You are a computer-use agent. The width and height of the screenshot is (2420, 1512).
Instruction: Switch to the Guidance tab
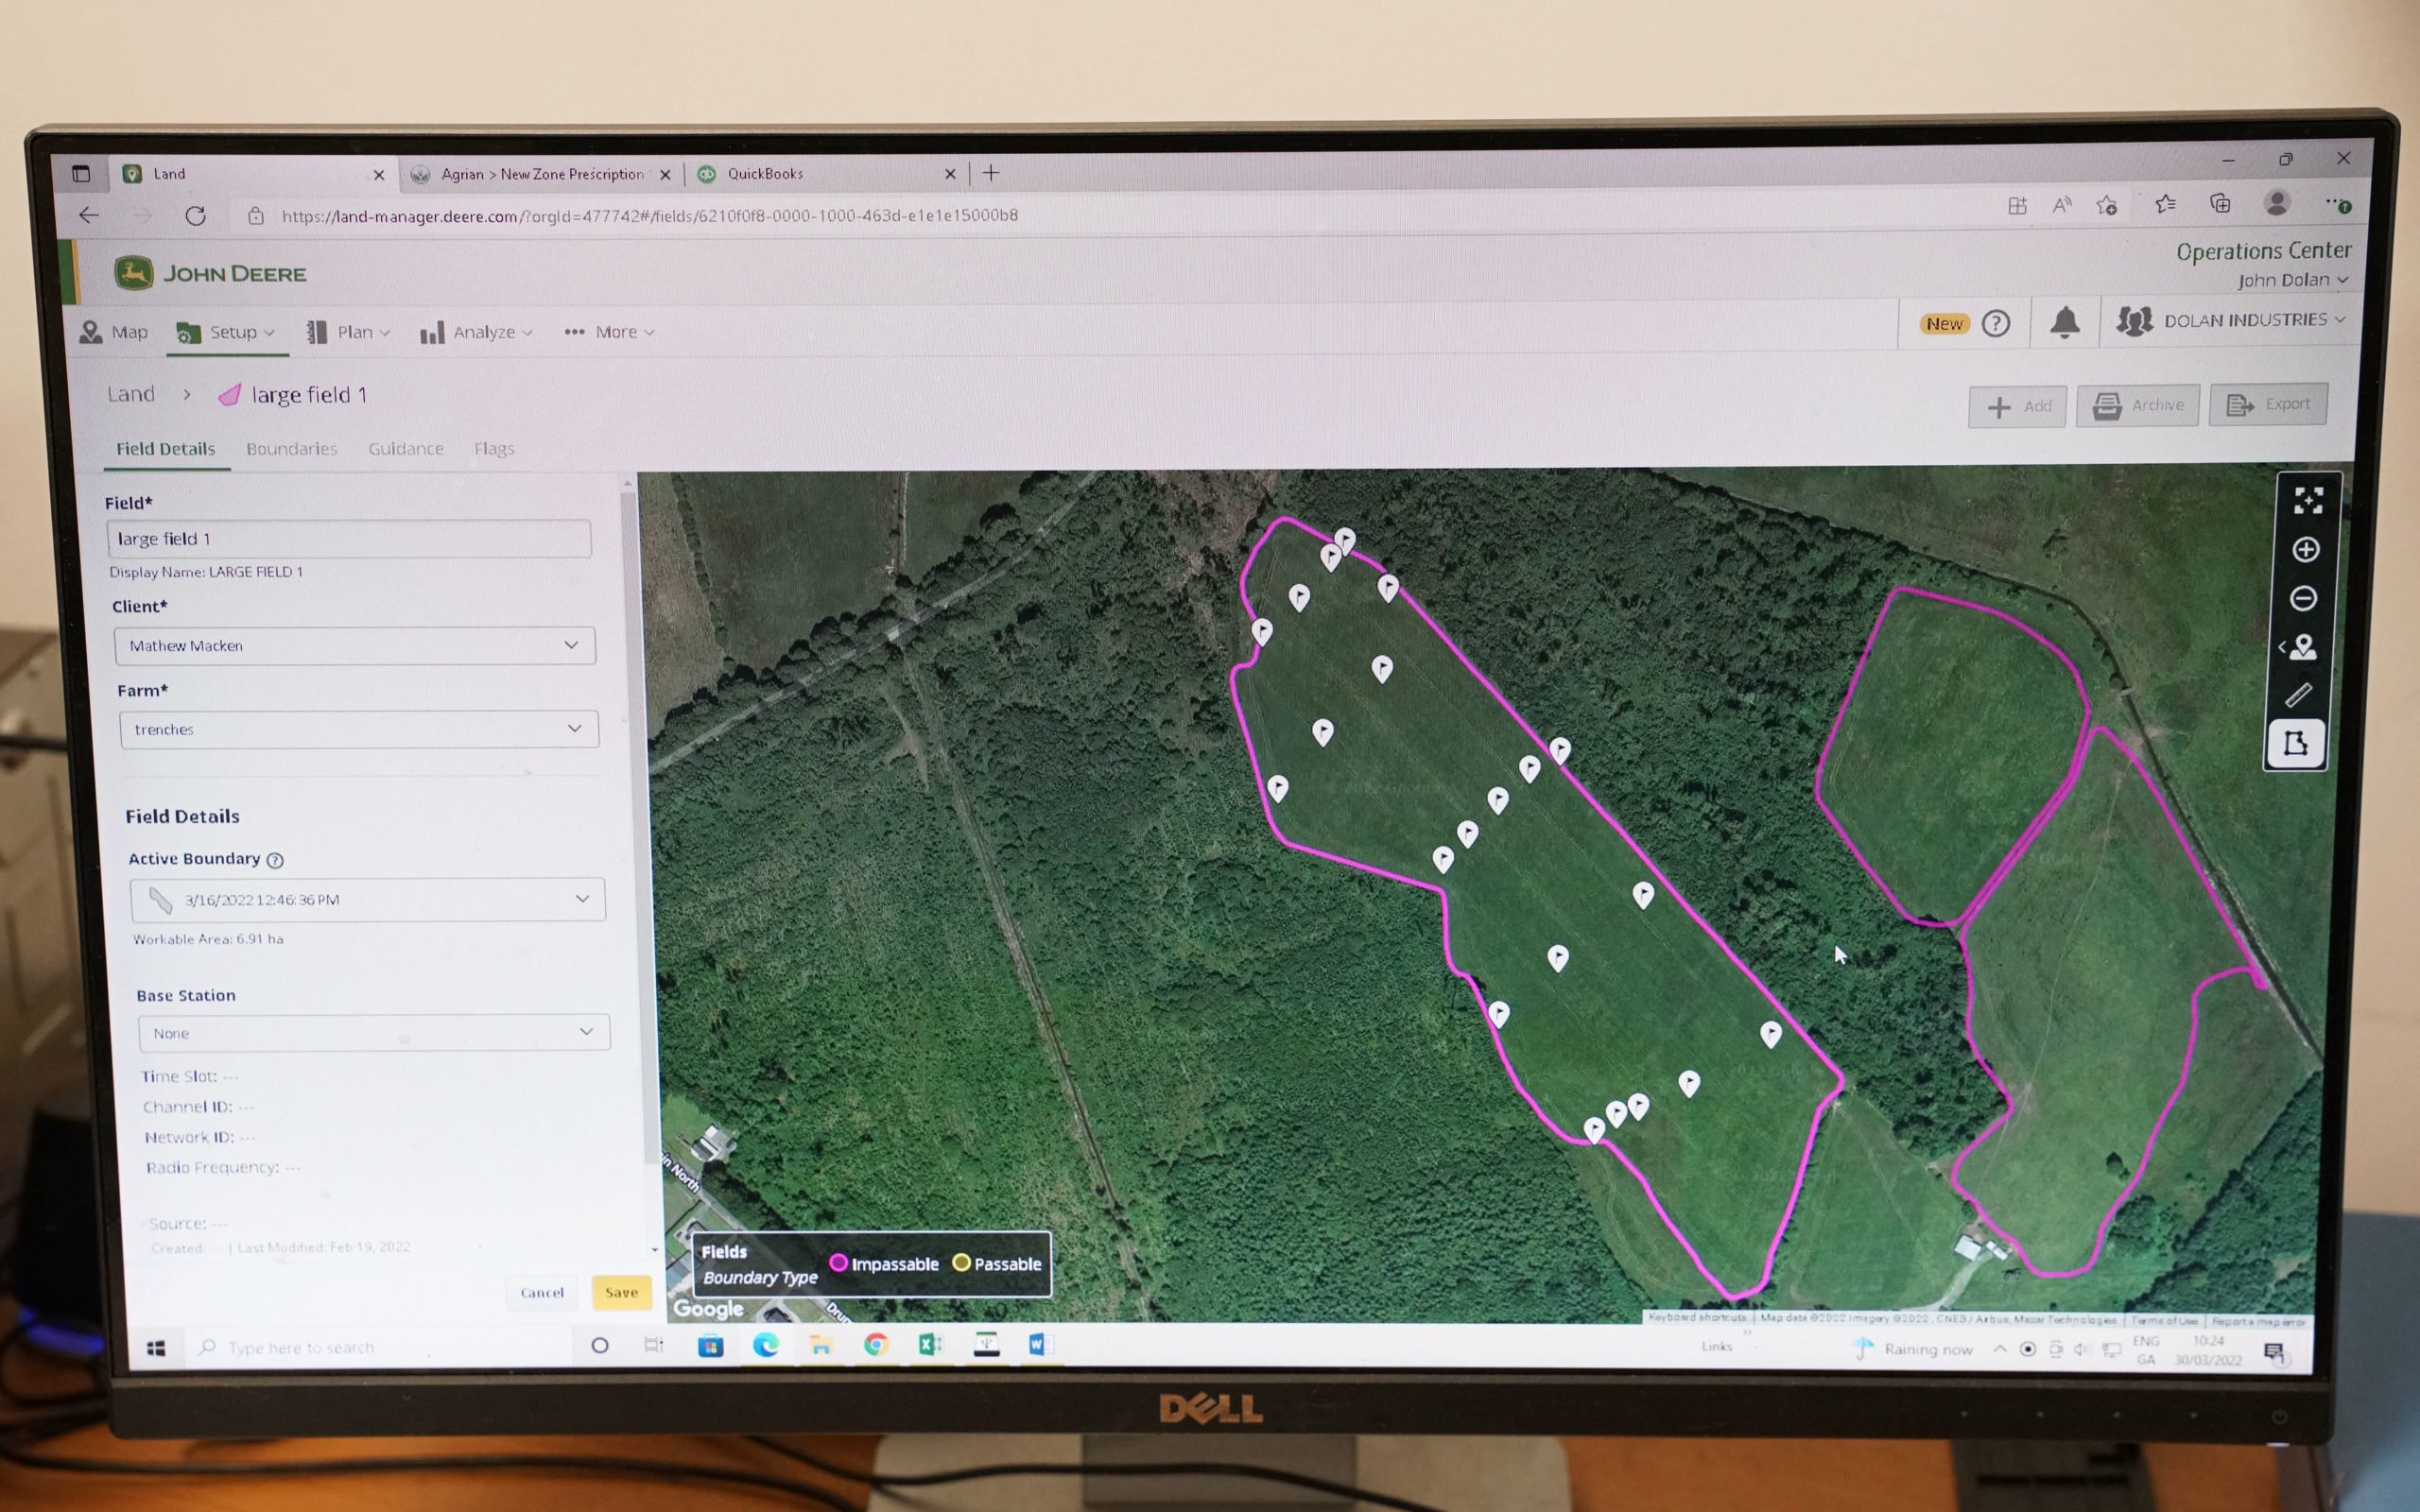pyautogui.click(x=406, y=449)
